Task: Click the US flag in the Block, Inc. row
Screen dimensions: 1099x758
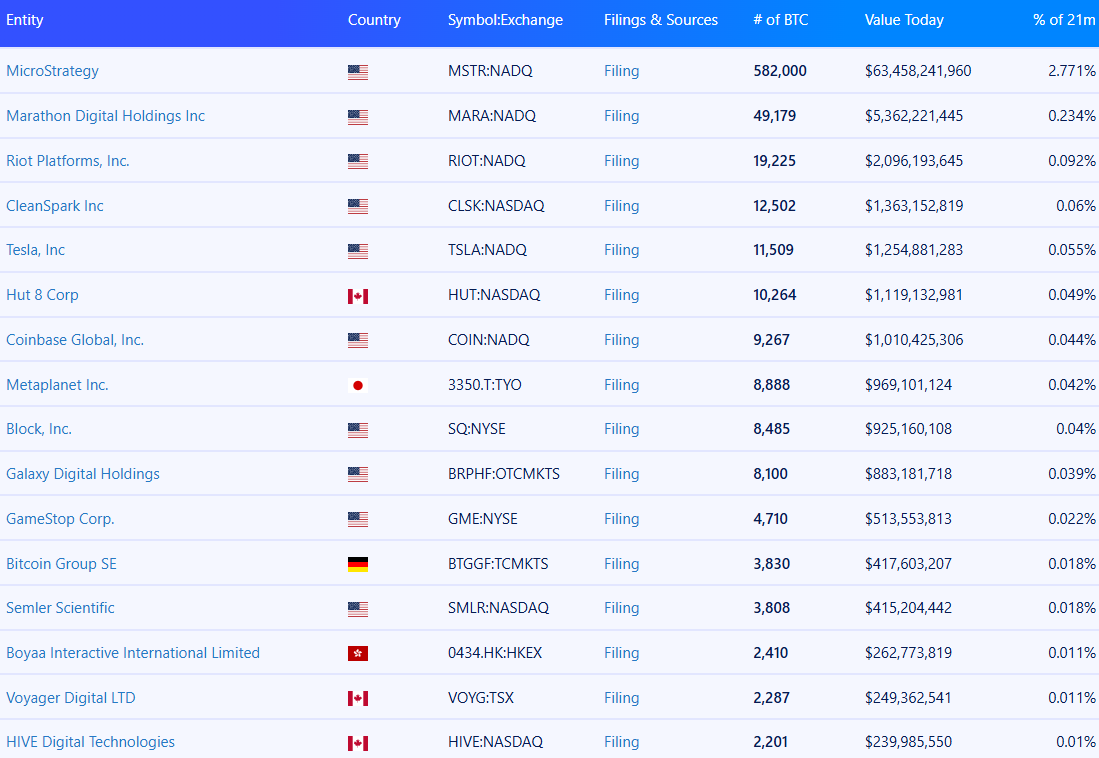Action: 357,430
